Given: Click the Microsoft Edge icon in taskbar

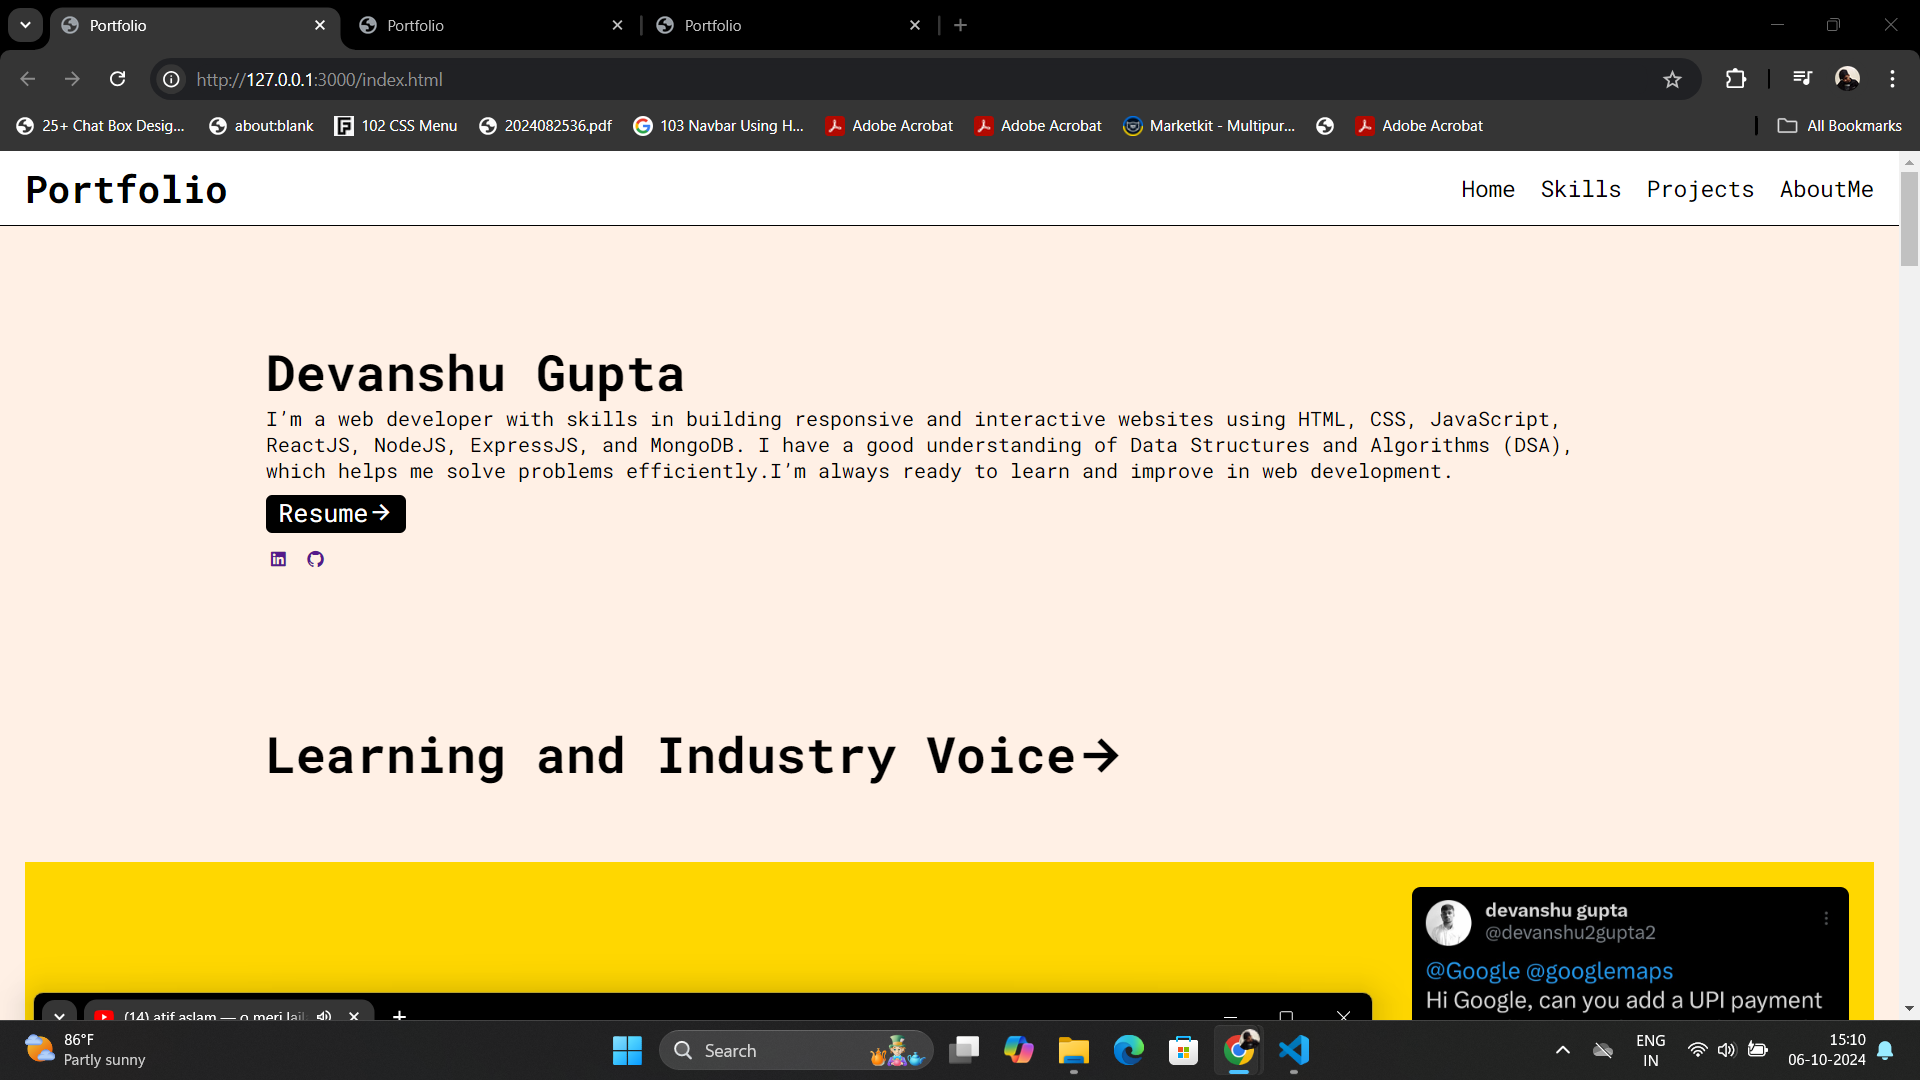Looking at the screenshot, I should pos(1130,1050).
